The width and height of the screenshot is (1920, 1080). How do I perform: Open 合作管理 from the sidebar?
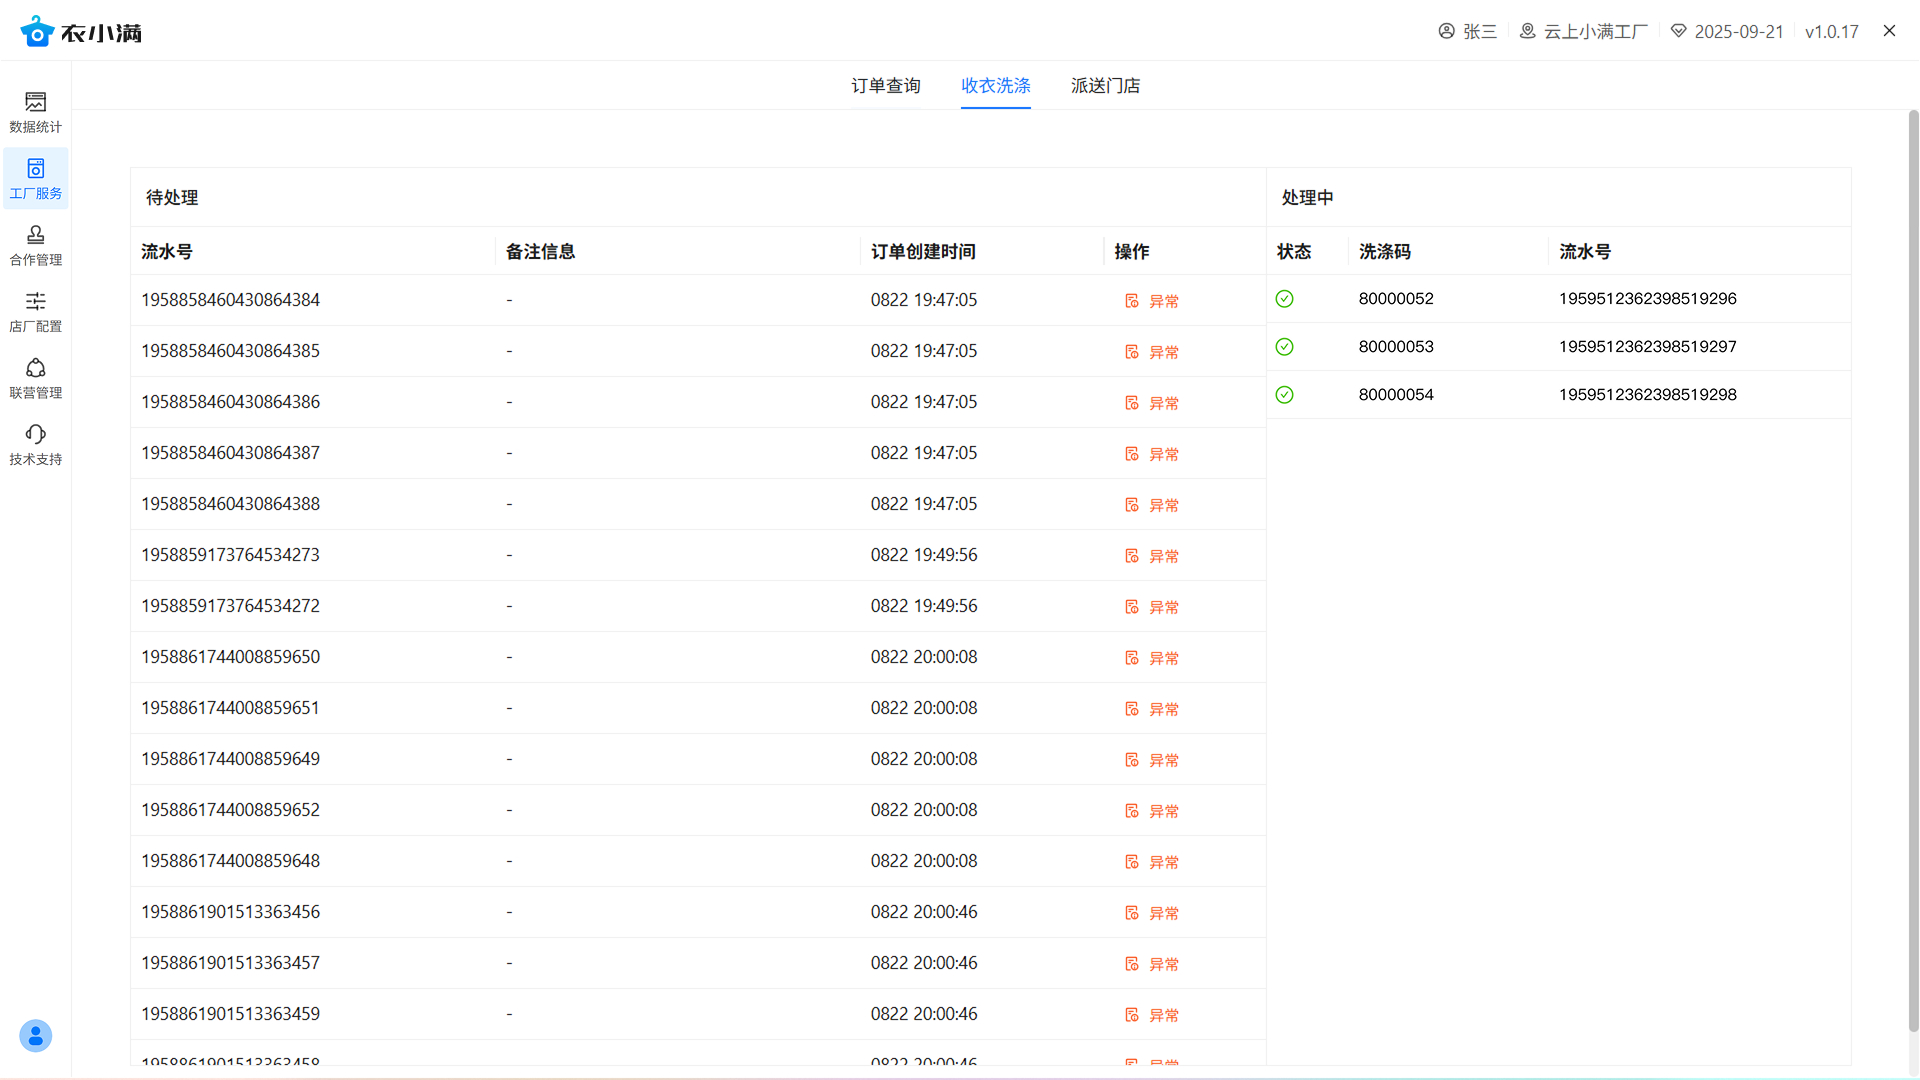point(35,244)
